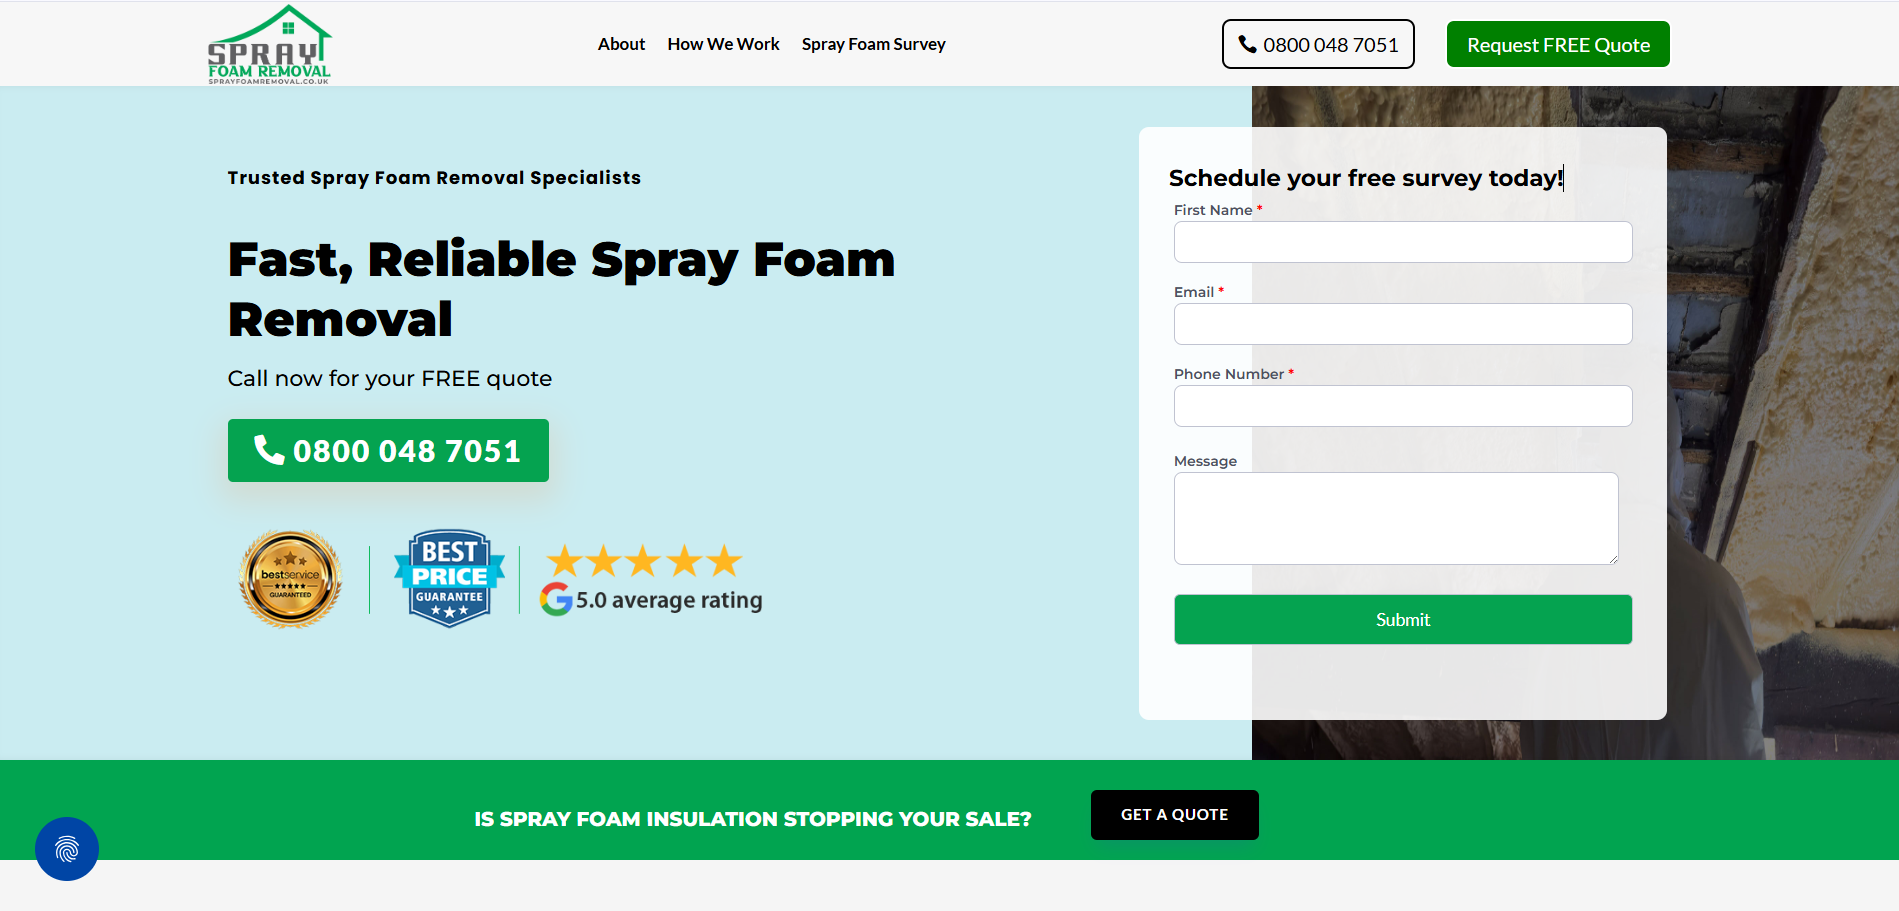The height and width of the screenshot is (911, 1899).
Task: Click the gold Best Service Guaranteed badge
Action: (291, 579)
